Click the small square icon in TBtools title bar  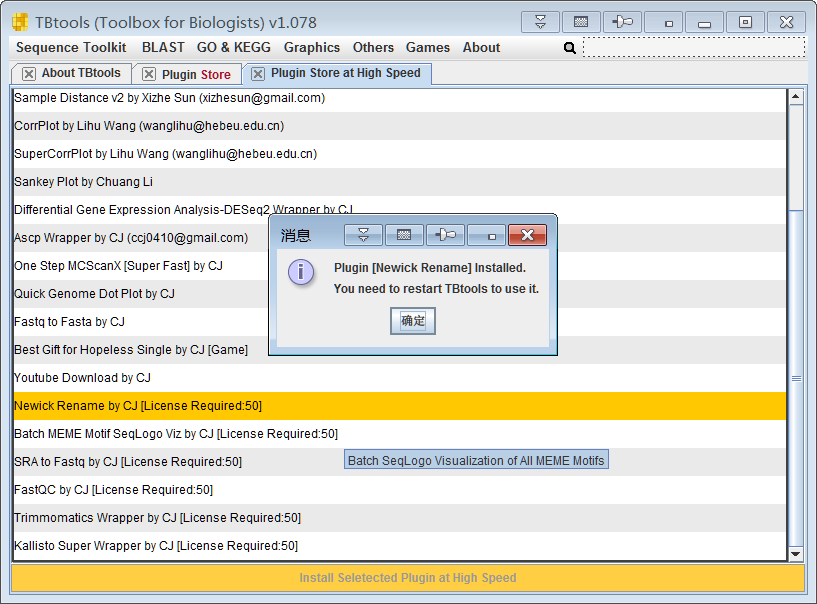(x=663, y=22)
